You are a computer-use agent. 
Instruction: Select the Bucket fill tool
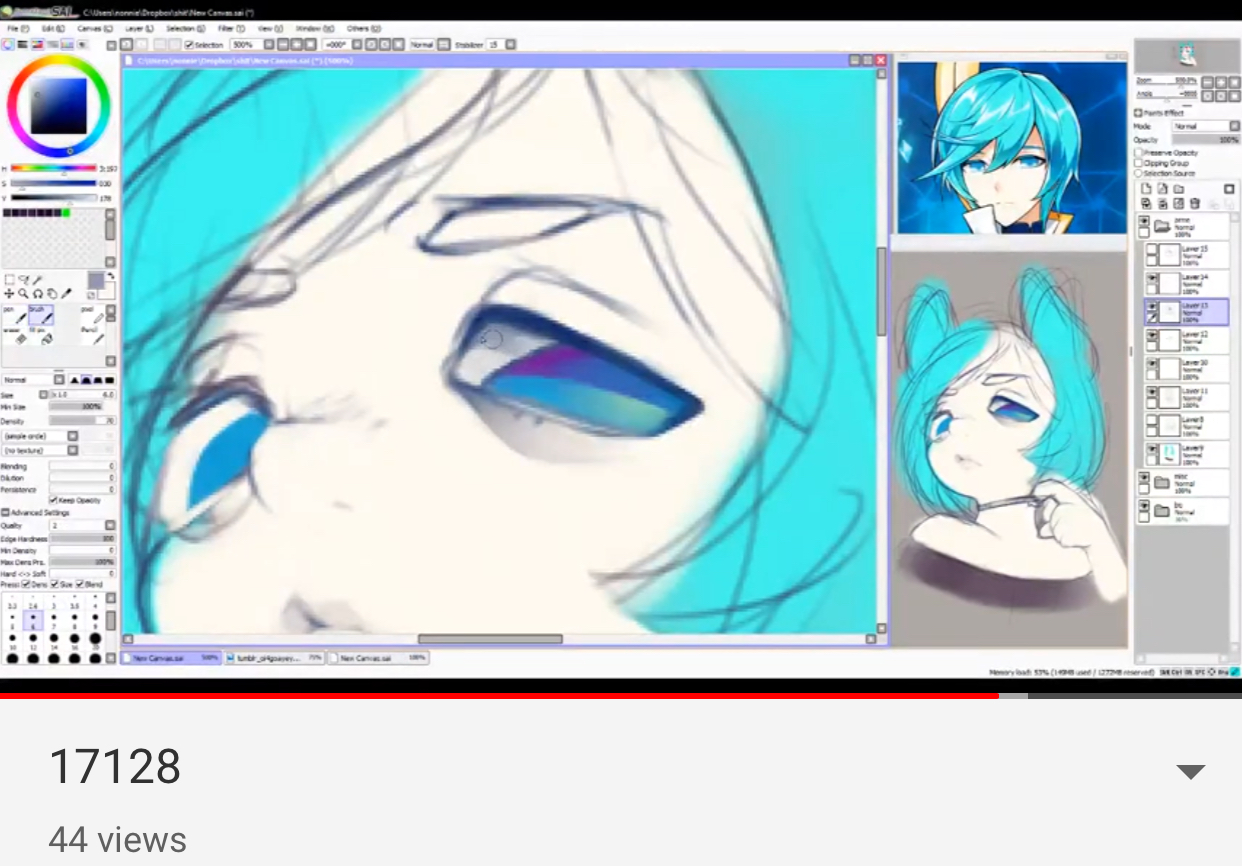(x=41, y=335)
